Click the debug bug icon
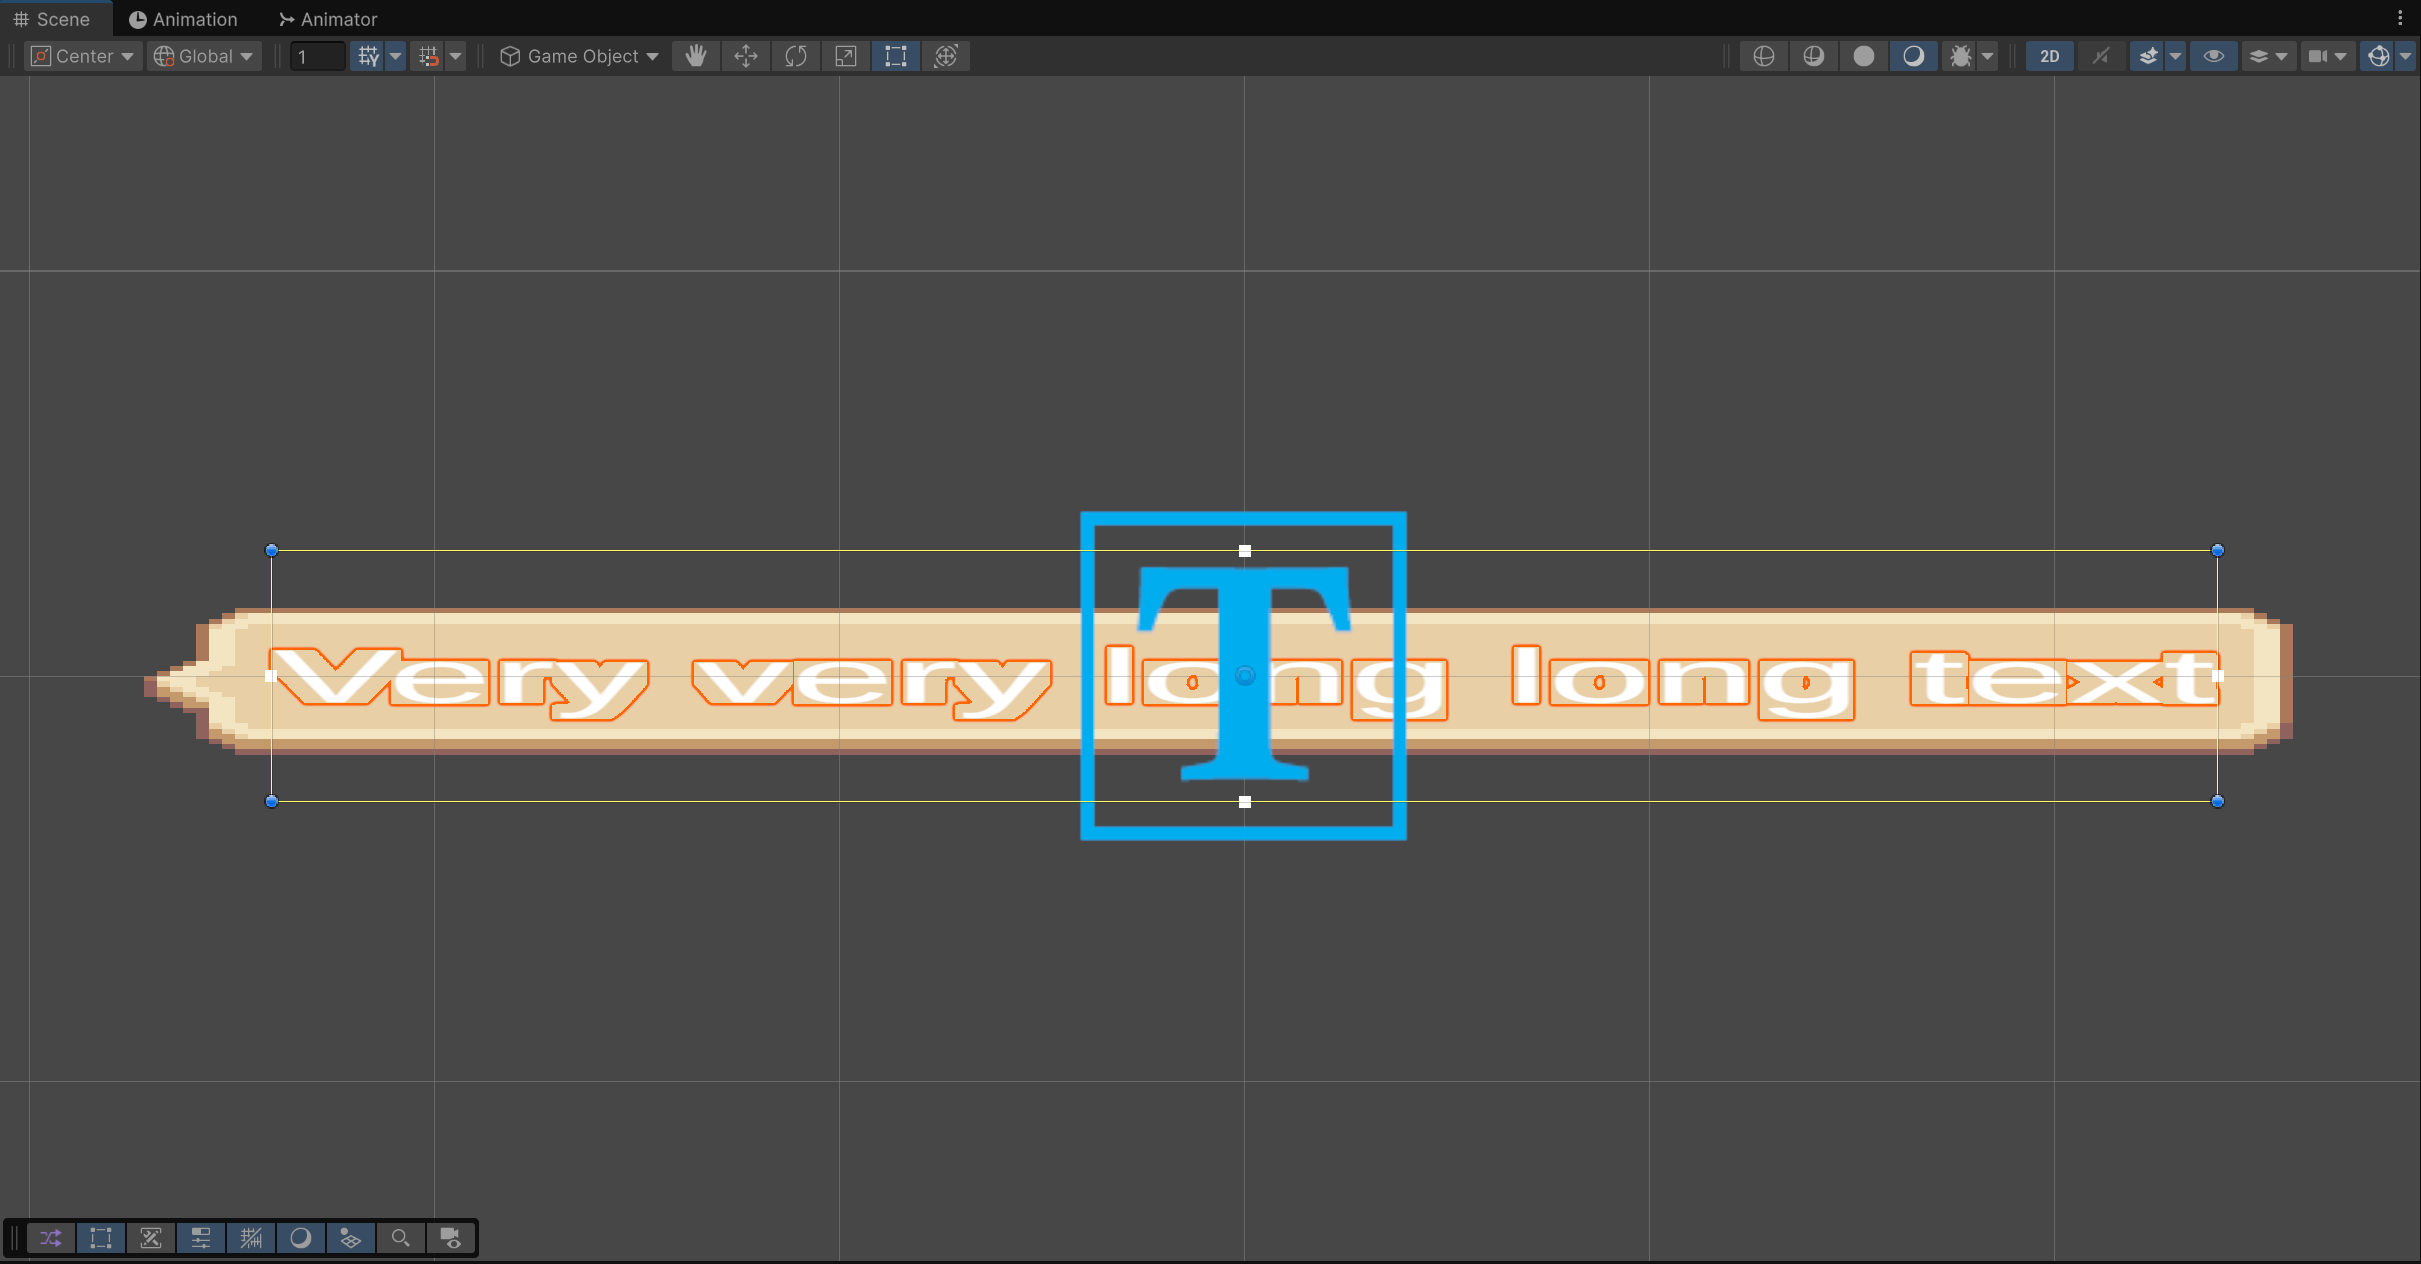The image size is (2421, 1264). [x=1960, y=56]
